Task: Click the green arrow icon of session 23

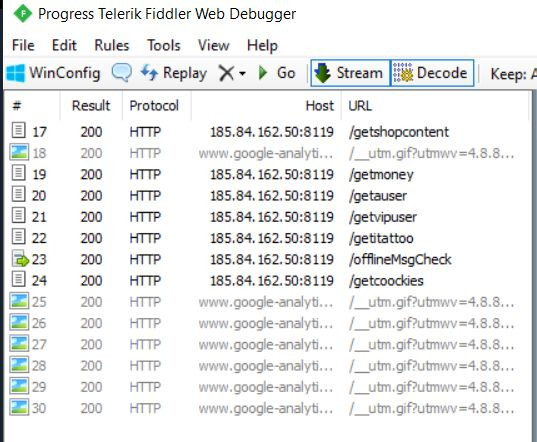Action: [x=20, y=258]
